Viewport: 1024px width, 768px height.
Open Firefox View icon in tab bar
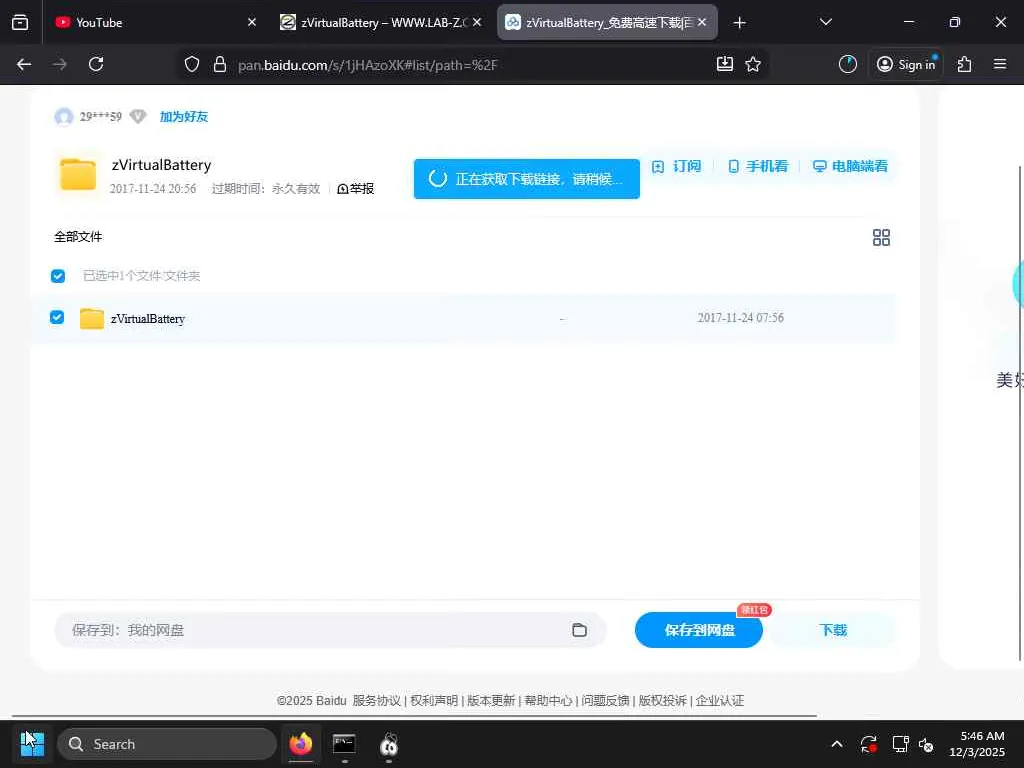[x=20, y=22]
